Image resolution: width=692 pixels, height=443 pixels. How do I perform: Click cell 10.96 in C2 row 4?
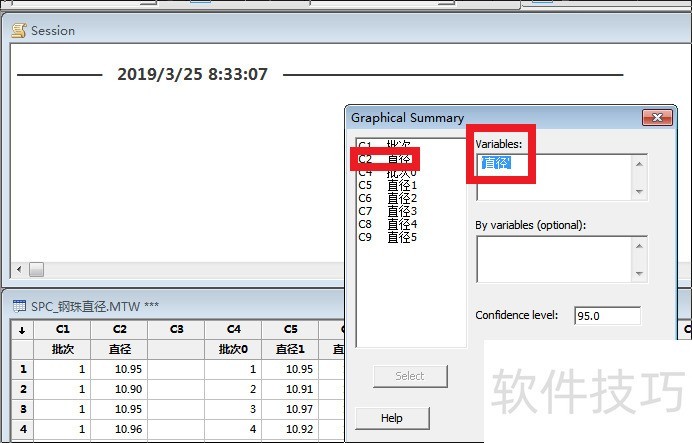[x=119, y=429]
